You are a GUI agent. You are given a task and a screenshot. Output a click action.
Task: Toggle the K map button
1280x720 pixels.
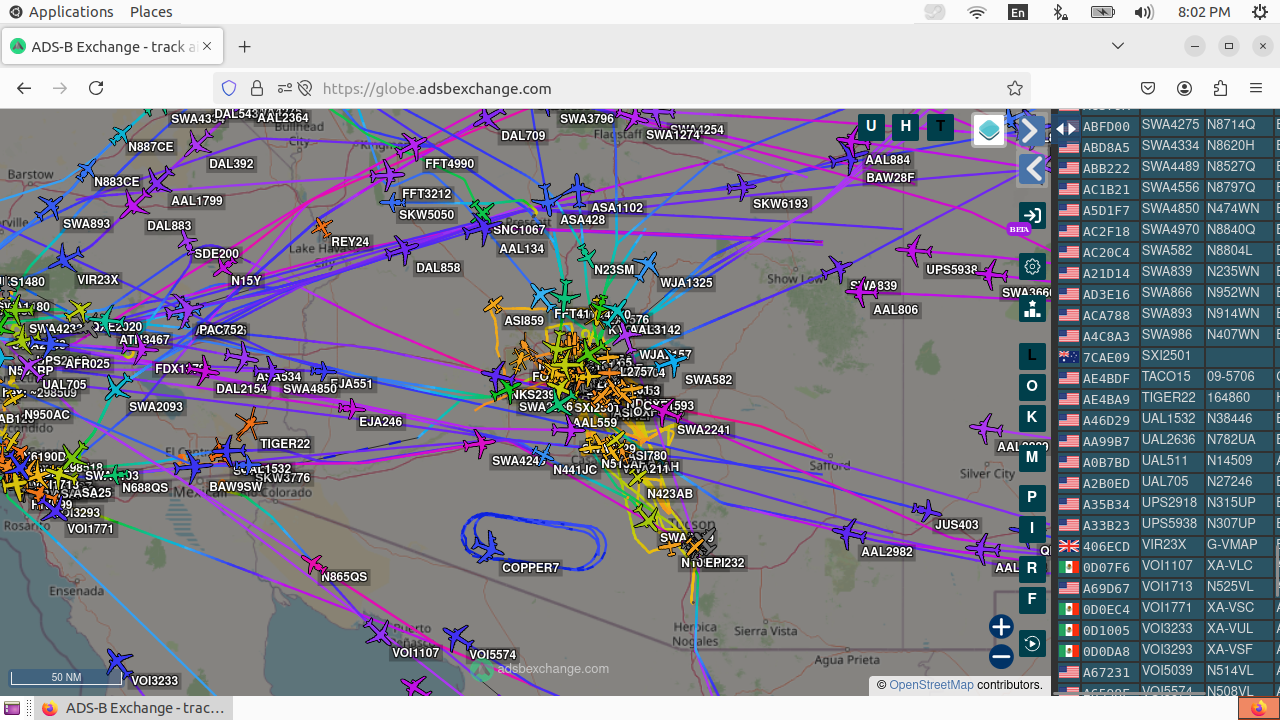(x=1032, y=417)
